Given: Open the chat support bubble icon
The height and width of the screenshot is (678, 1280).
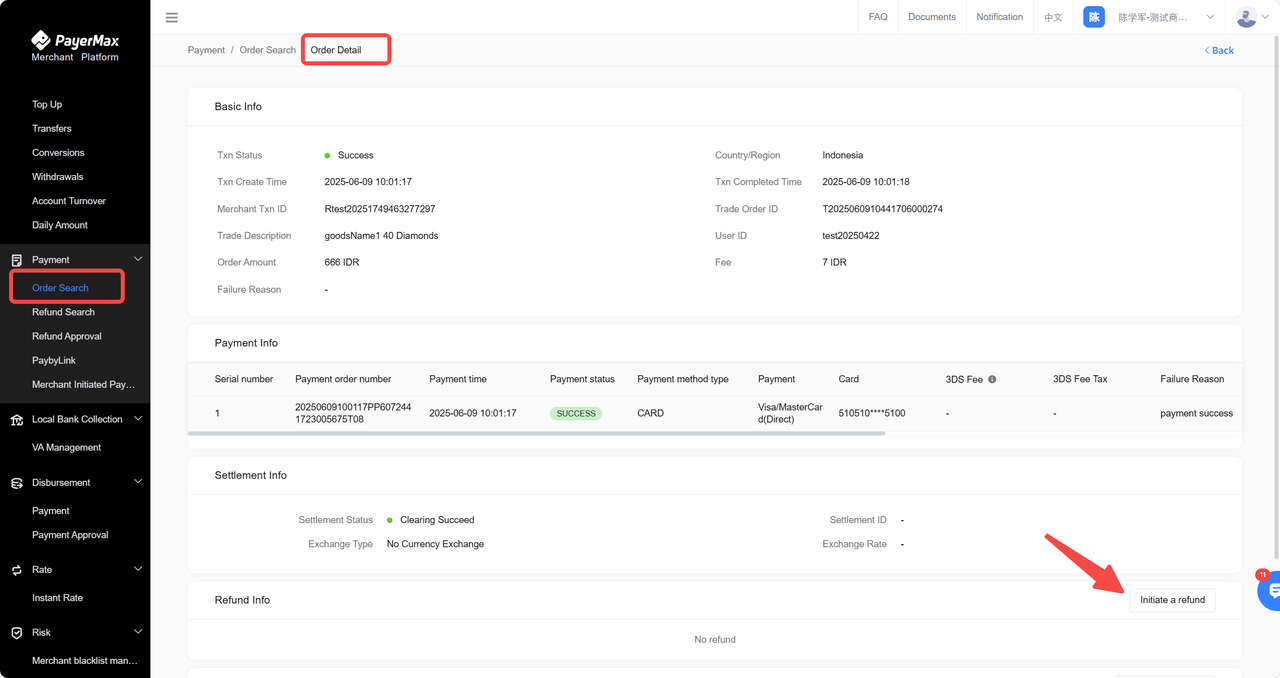Looking at the screenshot, I should pos(1271,590).
